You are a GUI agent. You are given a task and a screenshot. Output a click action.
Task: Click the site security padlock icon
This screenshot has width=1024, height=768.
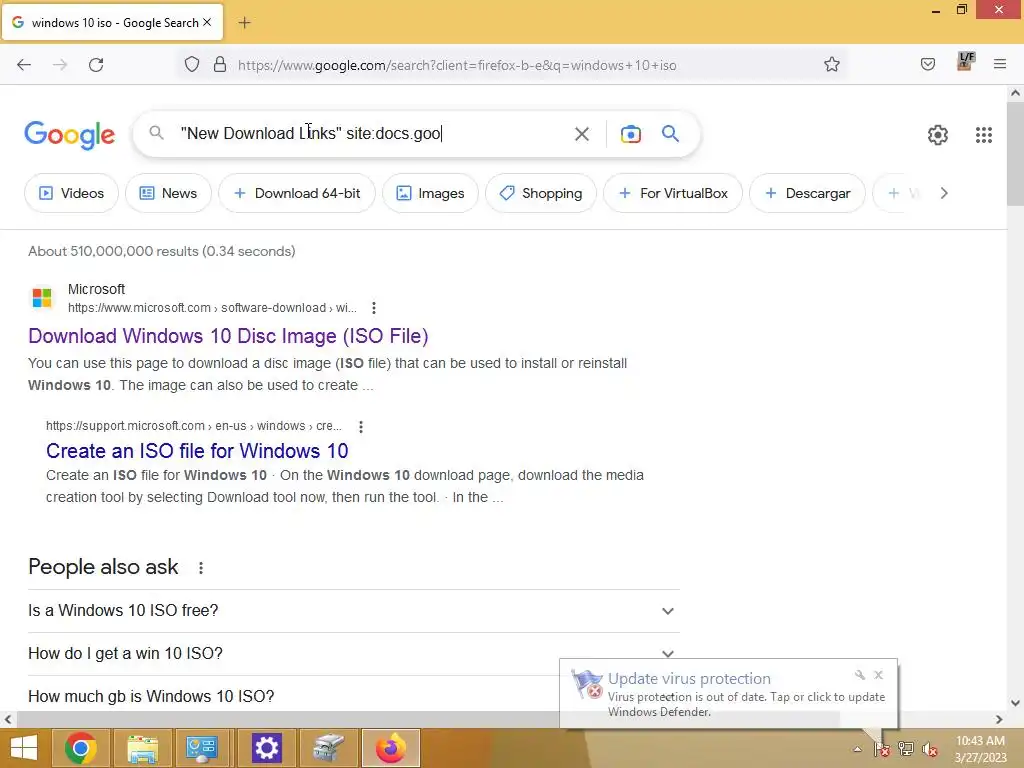220,65
